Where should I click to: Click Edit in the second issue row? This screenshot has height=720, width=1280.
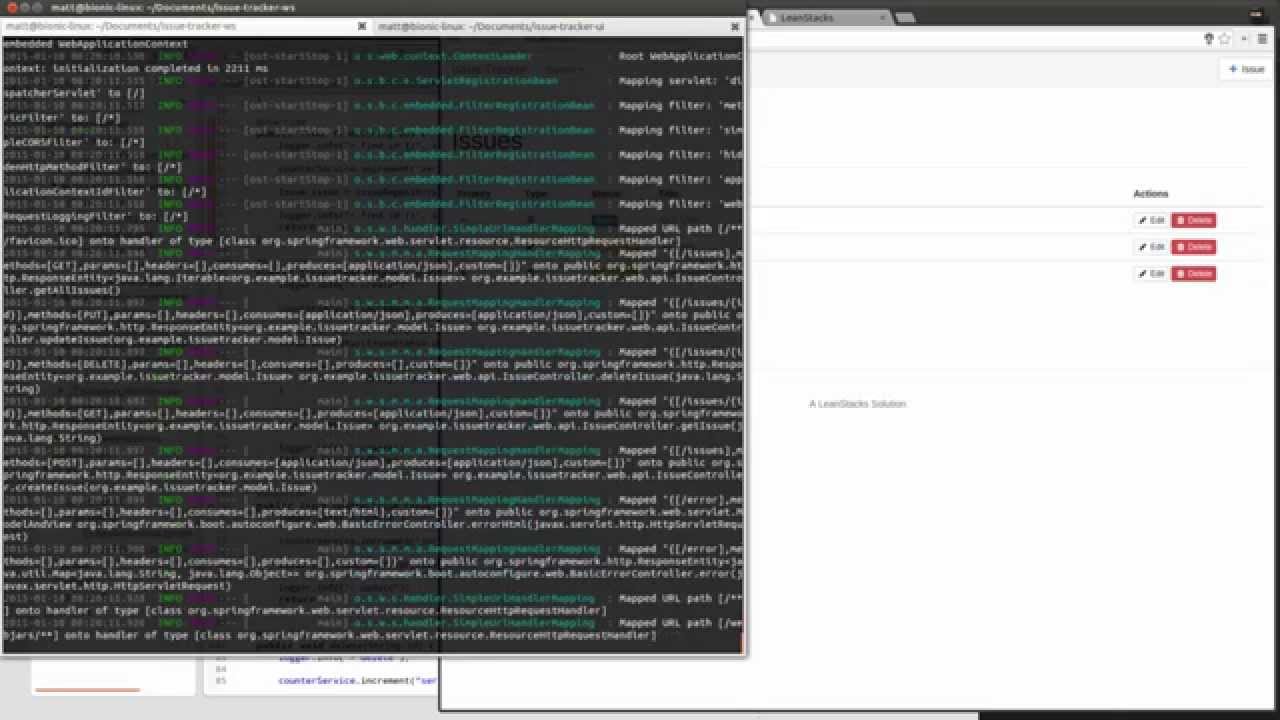click(1151, 246)
